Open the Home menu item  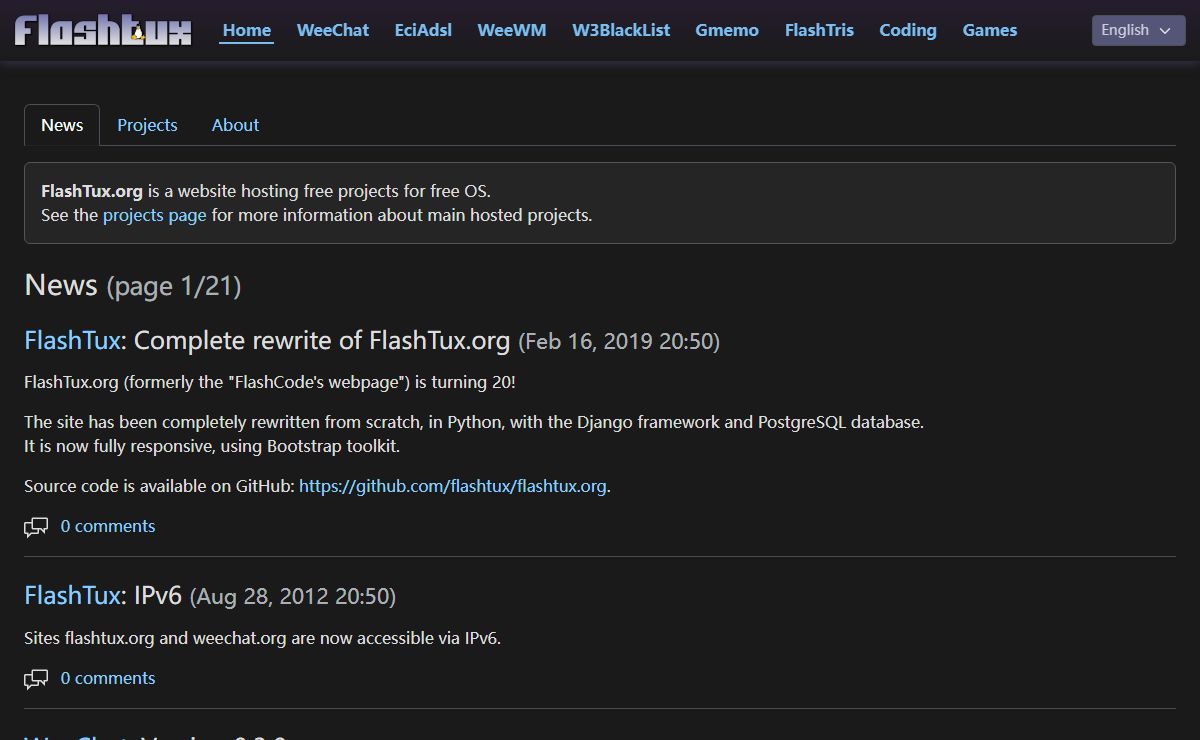point(247,30)
